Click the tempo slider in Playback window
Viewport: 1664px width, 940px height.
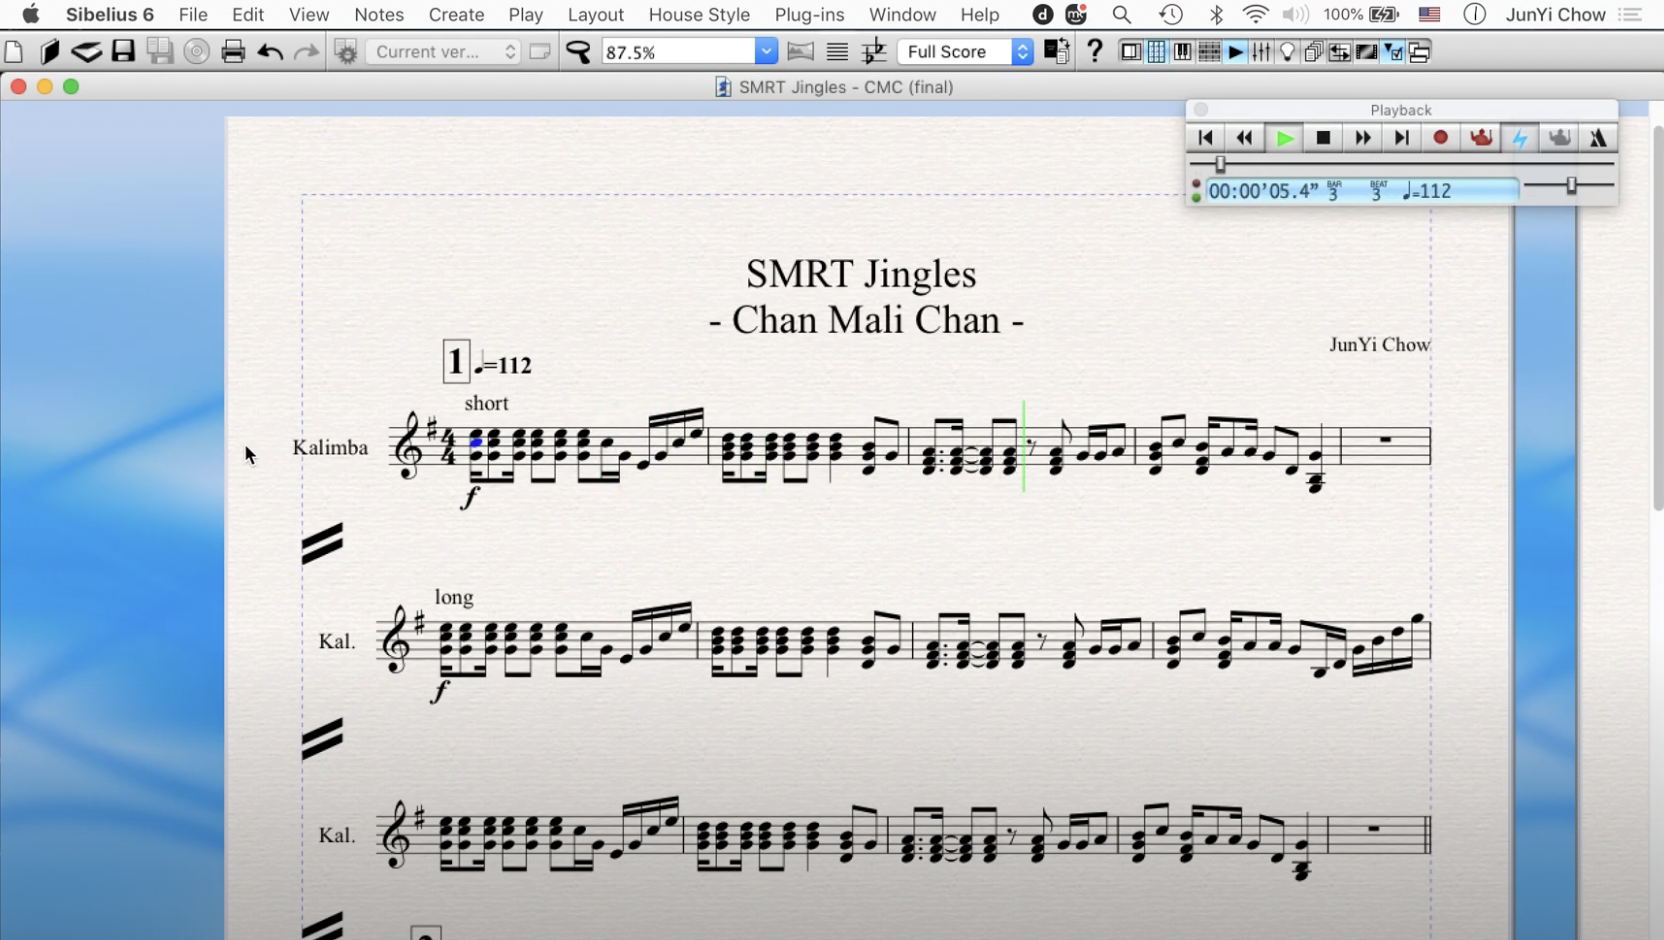point(1571,185)
